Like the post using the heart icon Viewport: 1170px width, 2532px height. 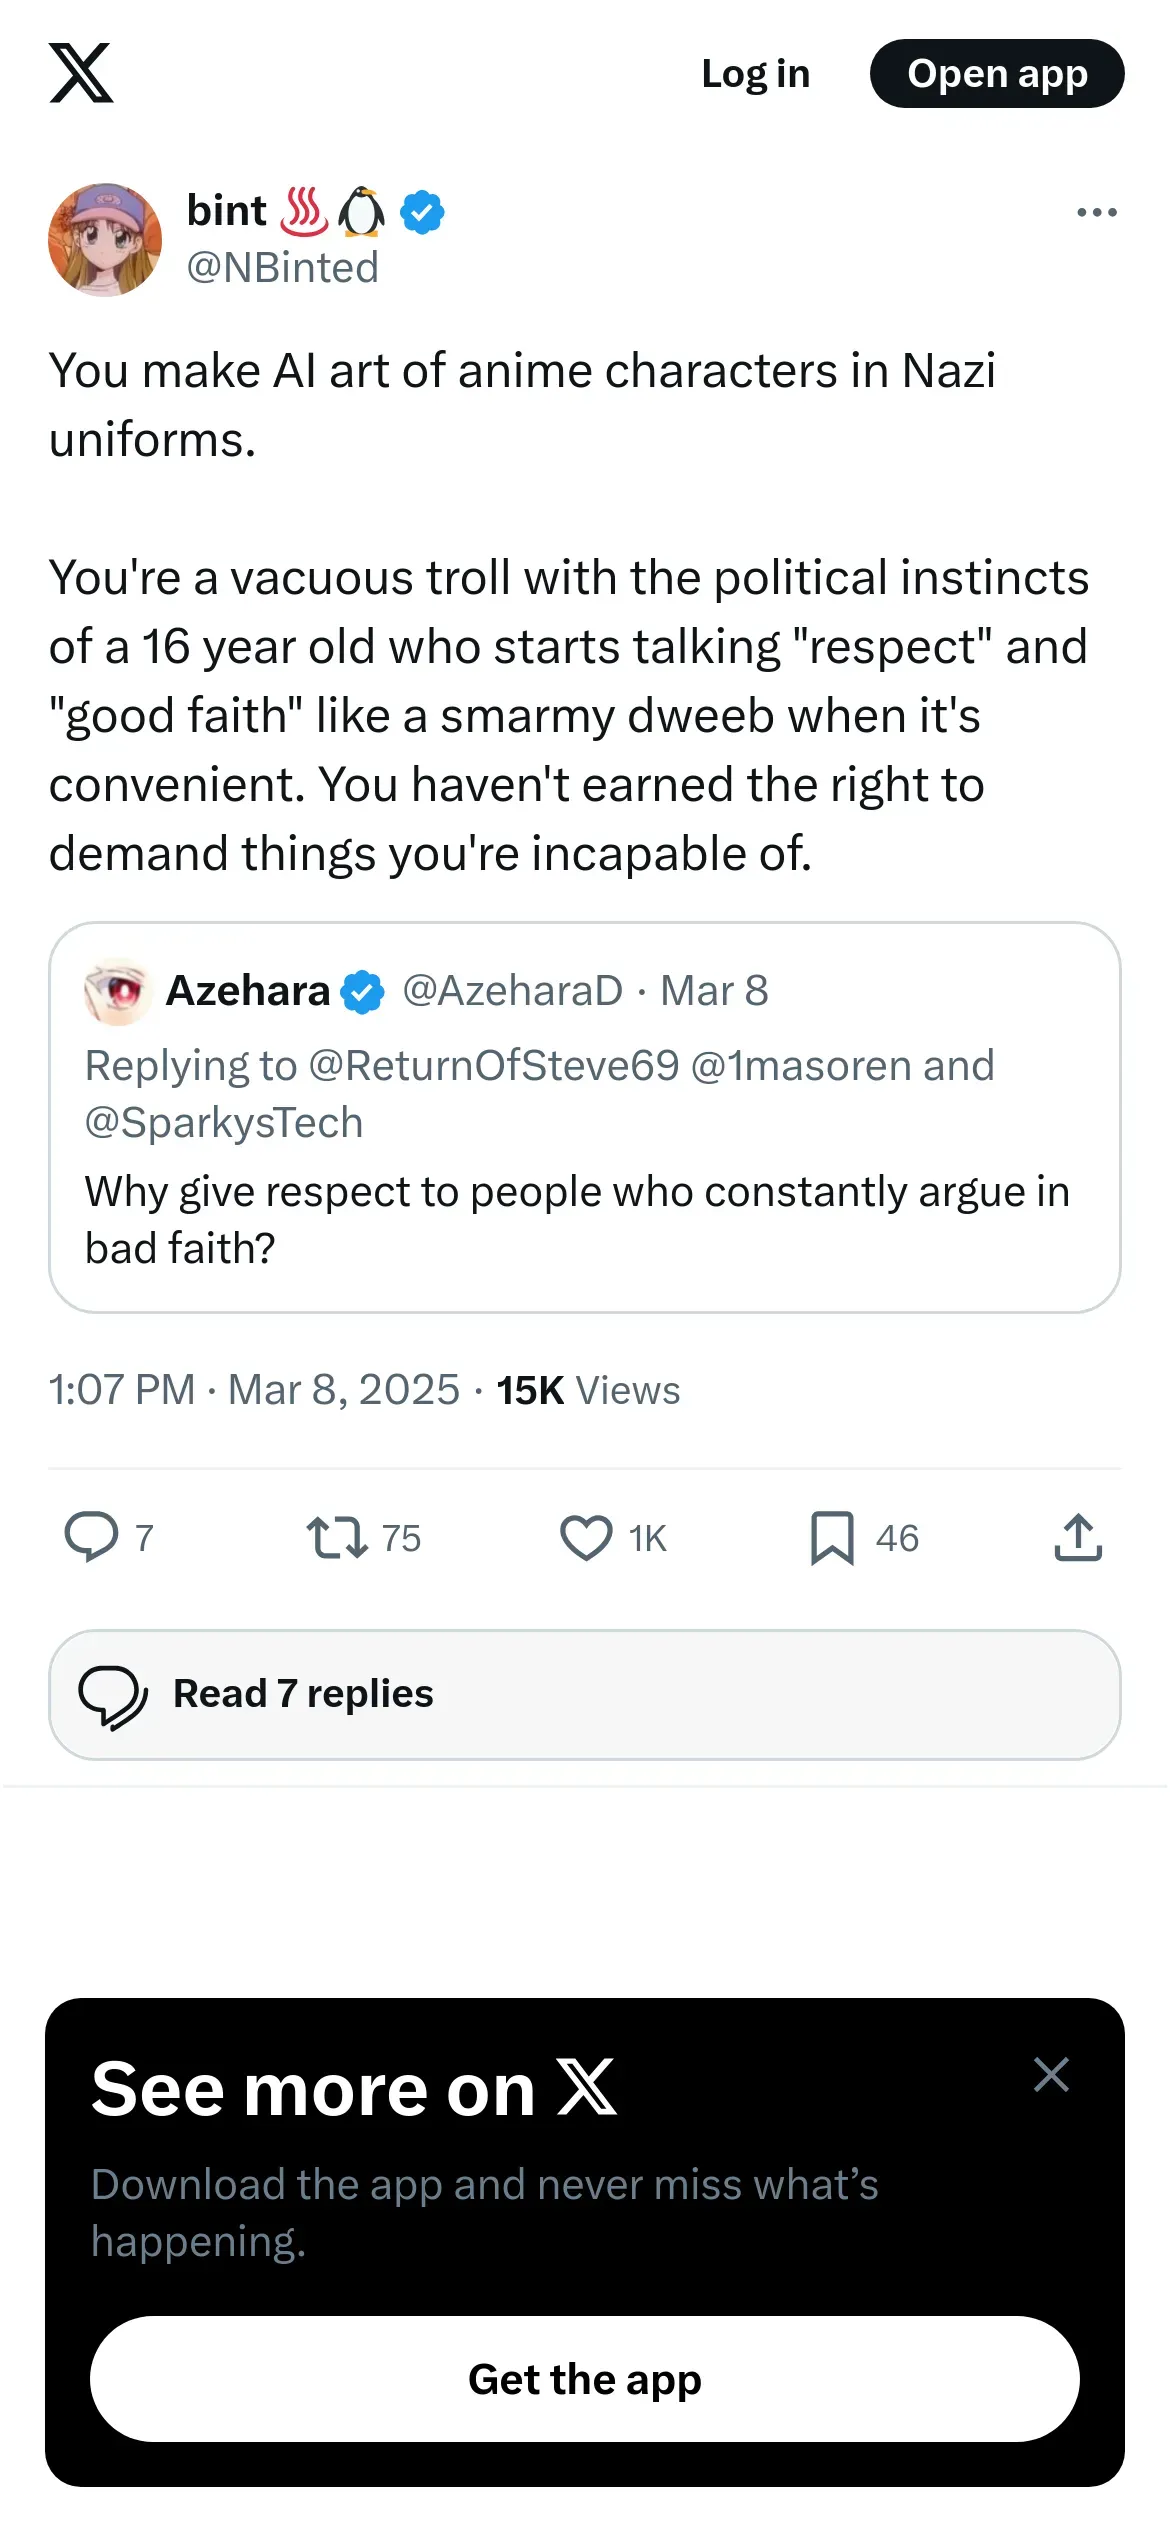(586, 1537)
